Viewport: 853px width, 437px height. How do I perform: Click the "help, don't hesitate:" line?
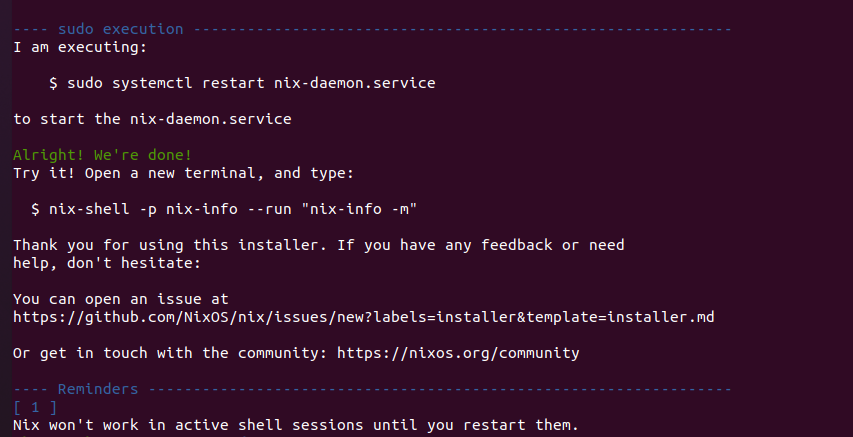click(x=107, y=263)
